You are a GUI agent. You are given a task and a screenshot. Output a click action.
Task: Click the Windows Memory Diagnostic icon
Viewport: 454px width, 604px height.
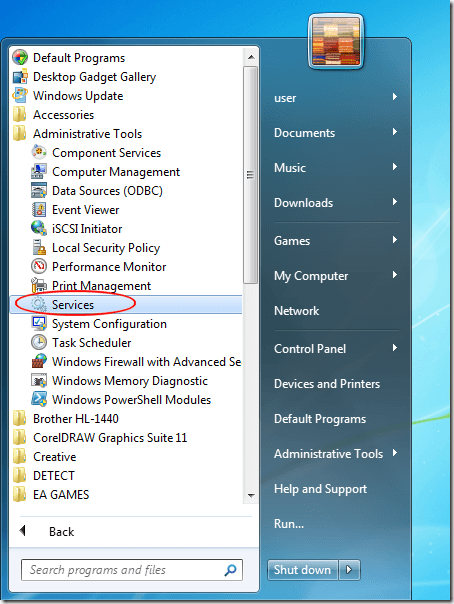[39, 380]
